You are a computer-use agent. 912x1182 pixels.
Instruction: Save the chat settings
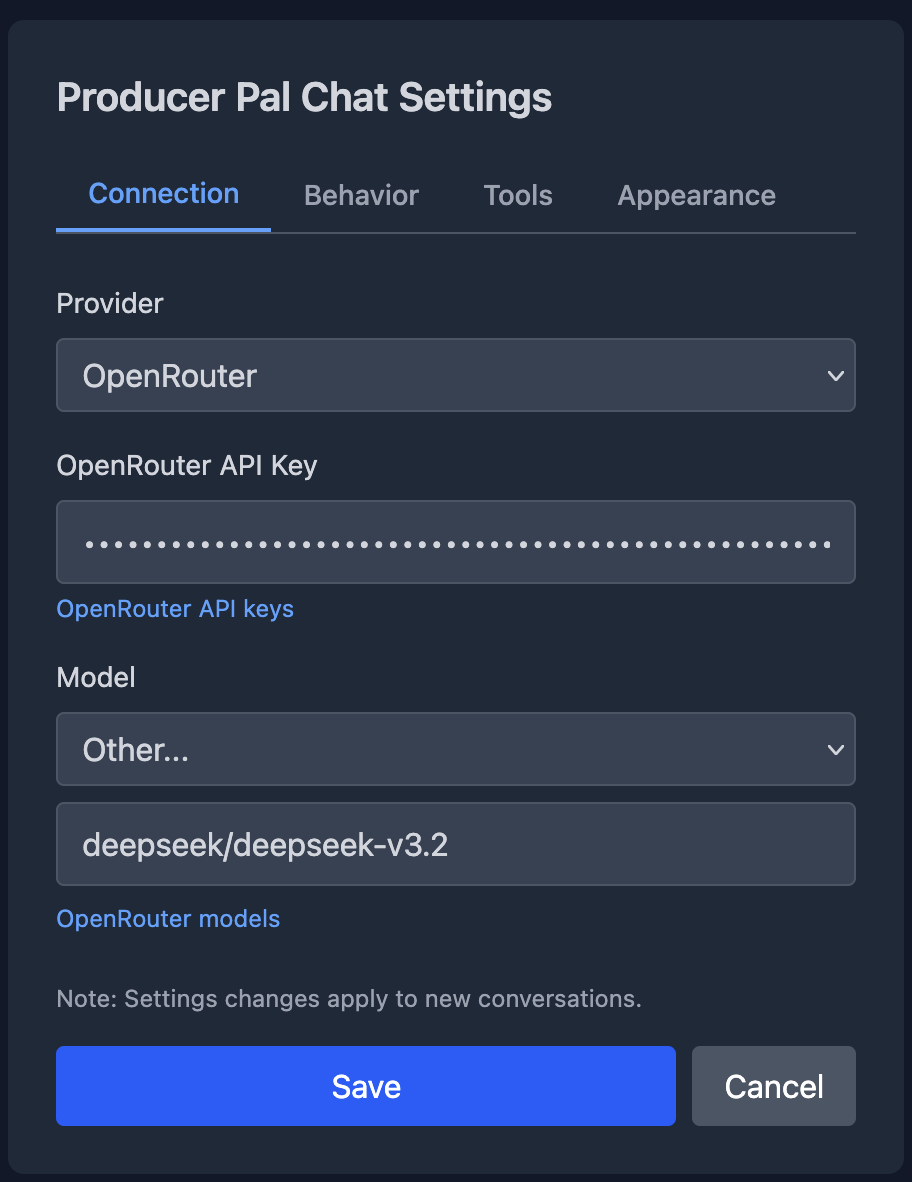[x=366, y=1086]
